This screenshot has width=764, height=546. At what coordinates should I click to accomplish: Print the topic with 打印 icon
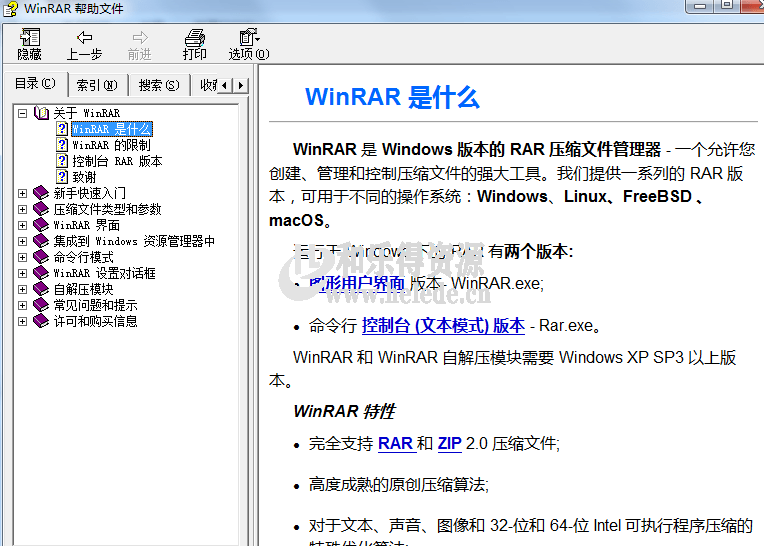pos(195,38)
